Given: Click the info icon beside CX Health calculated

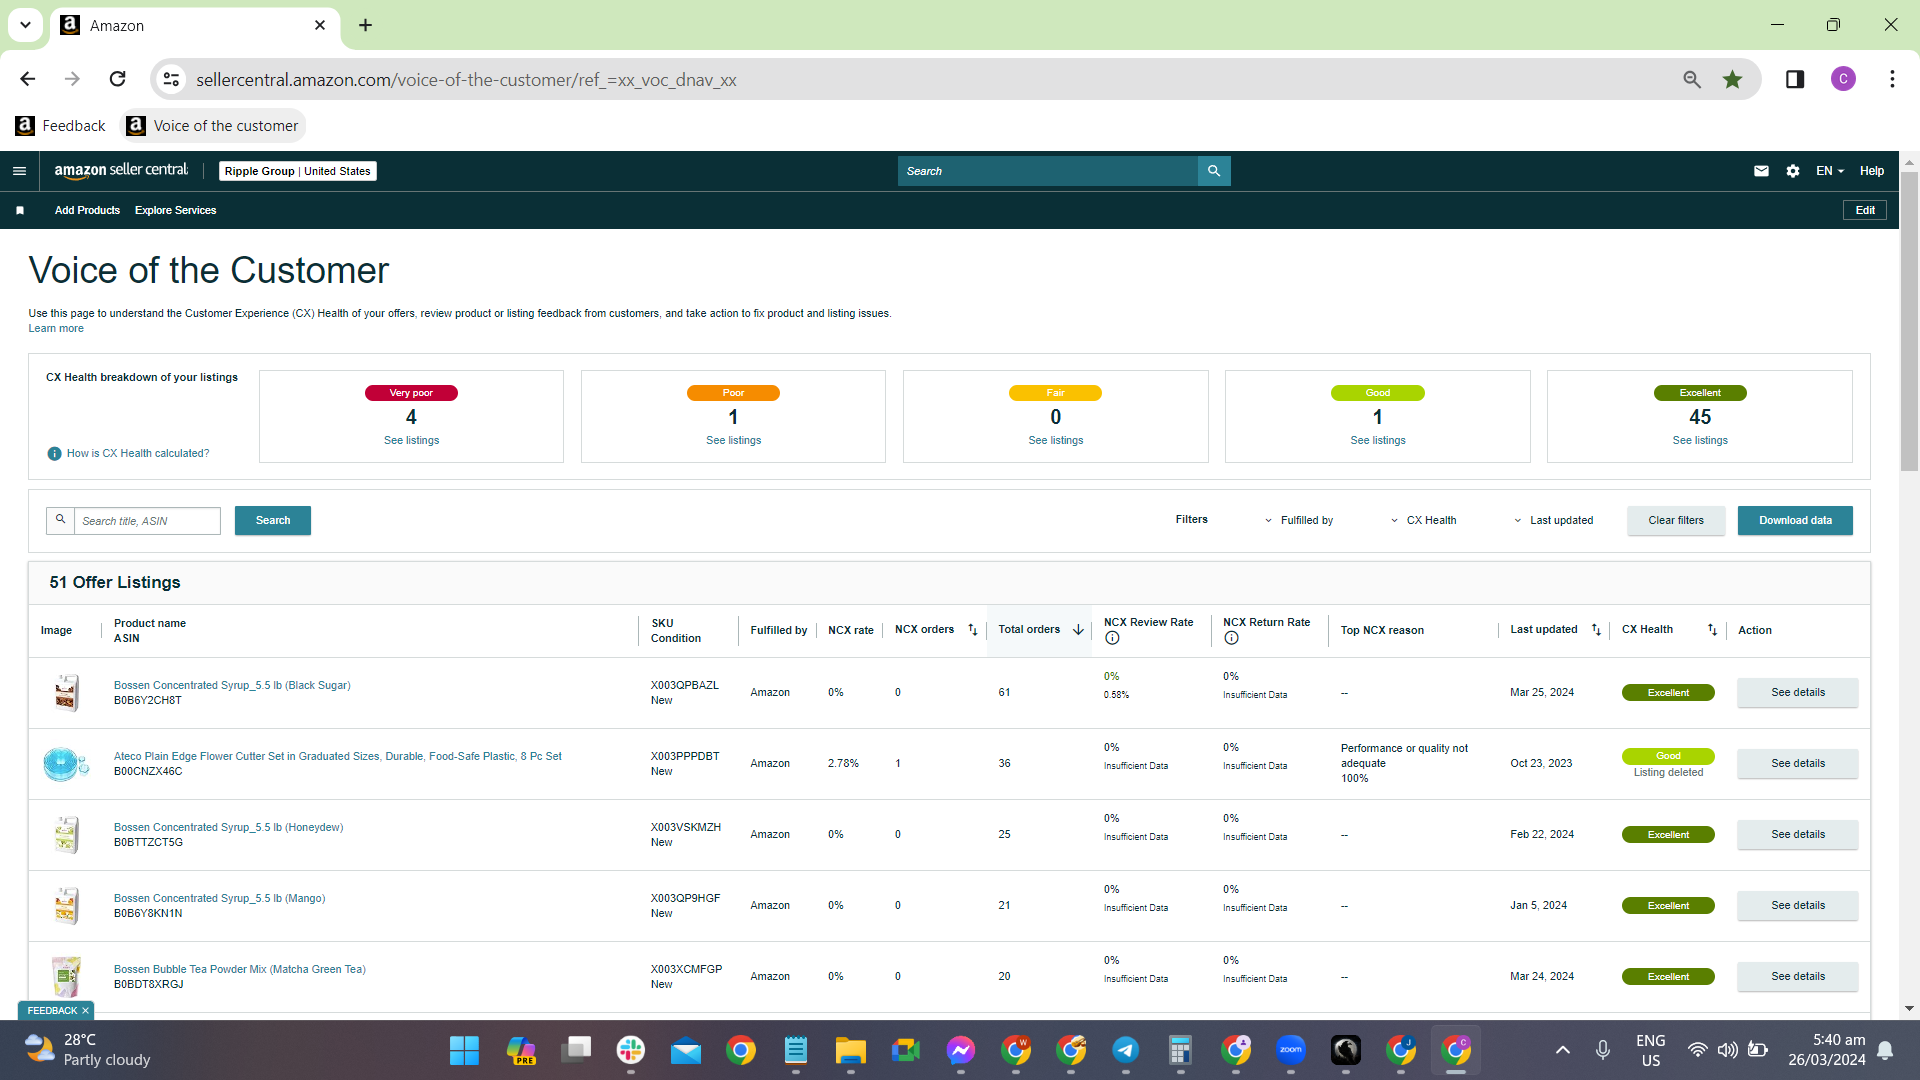Looking at the screenshot, I should tap(55, 454).
